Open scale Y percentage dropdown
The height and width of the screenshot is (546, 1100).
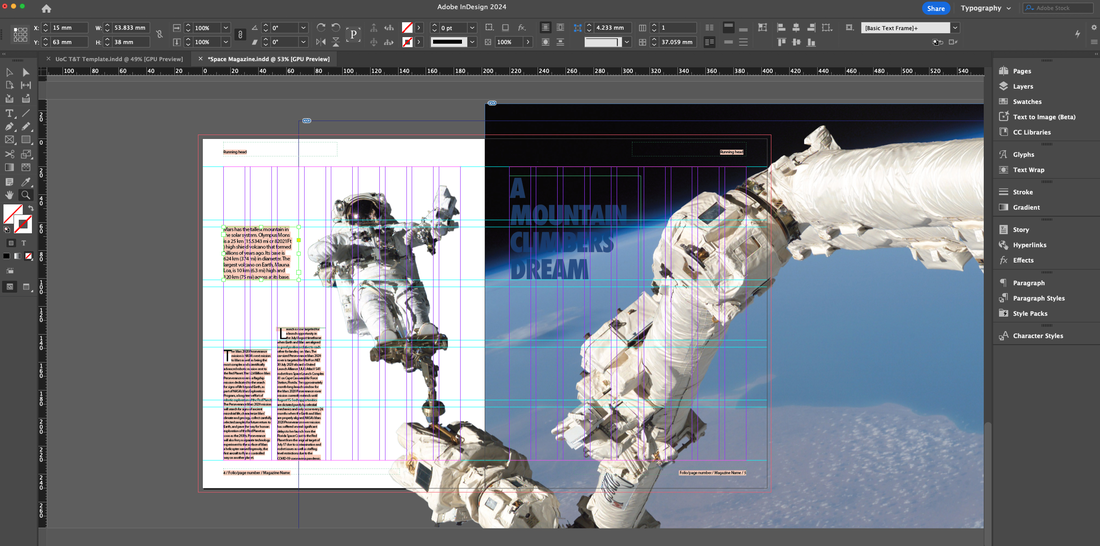[x=225, y=42]
